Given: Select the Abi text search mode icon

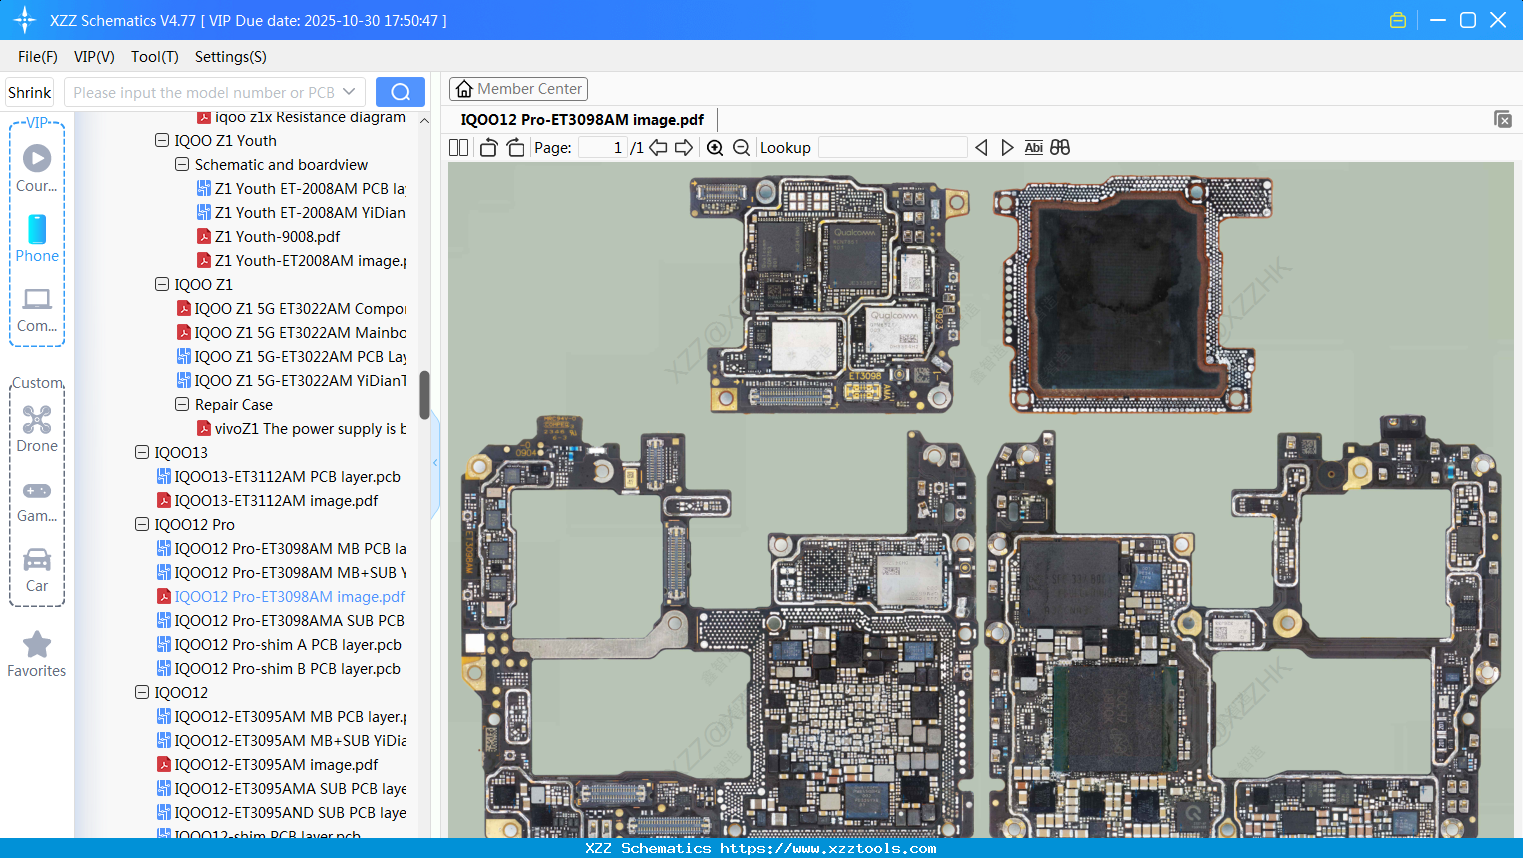Looking at the screenshot, I should tap(1033, 147).
